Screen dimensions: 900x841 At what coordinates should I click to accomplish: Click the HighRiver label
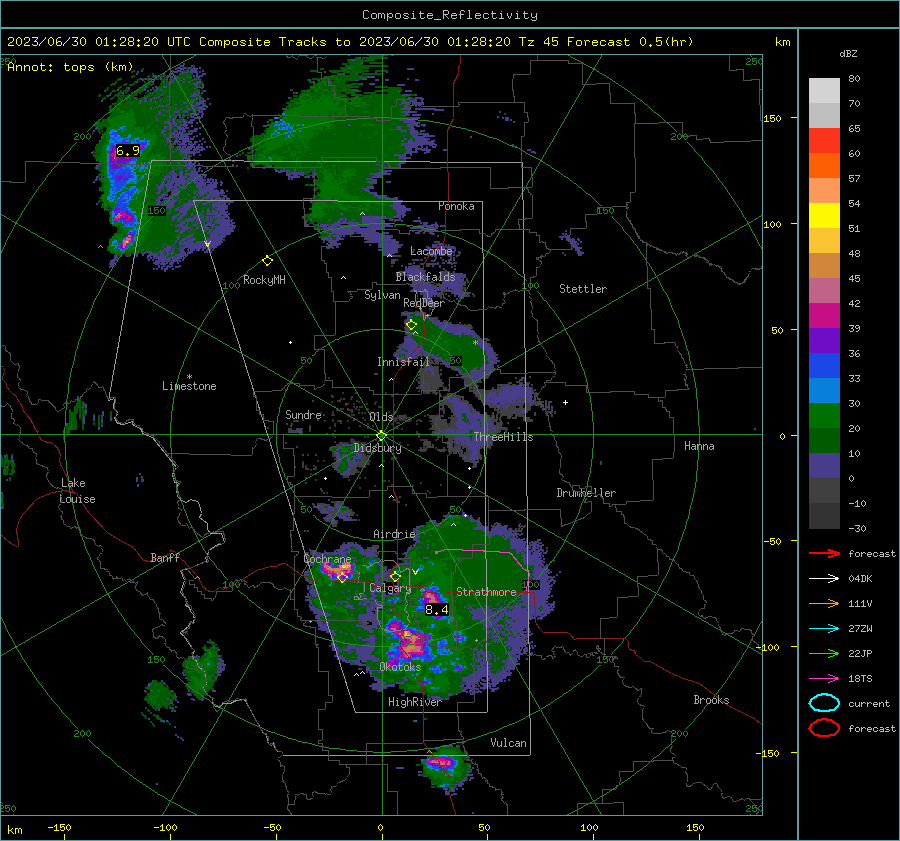tap(414, 702)
